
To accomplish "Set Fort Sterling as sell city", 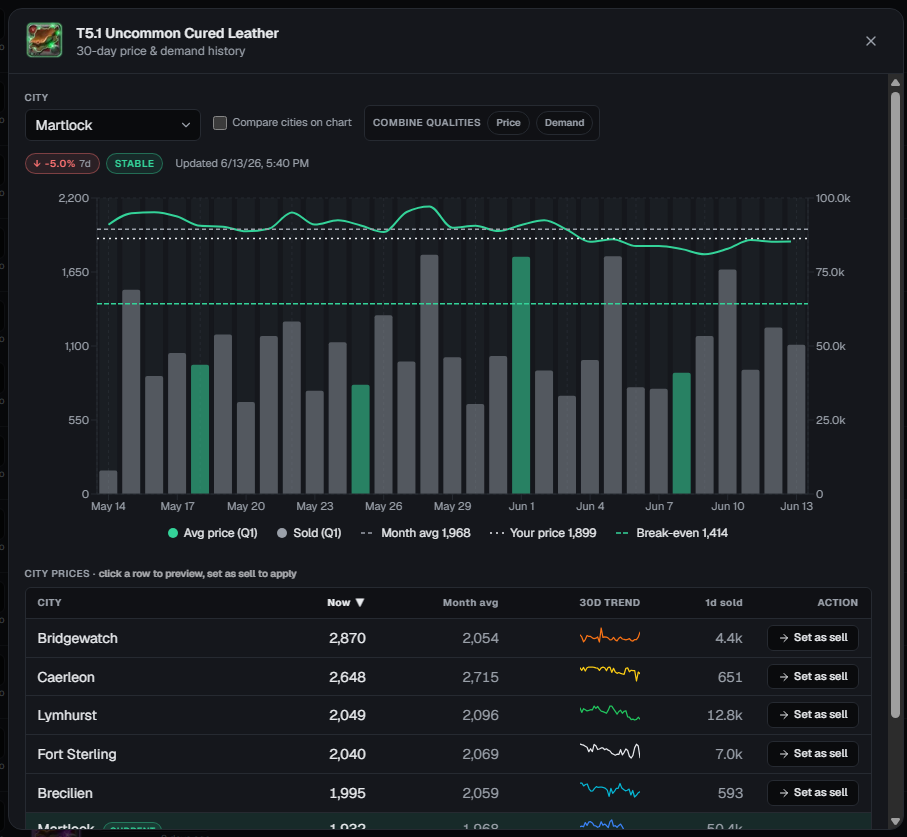I will pos(813,754).
